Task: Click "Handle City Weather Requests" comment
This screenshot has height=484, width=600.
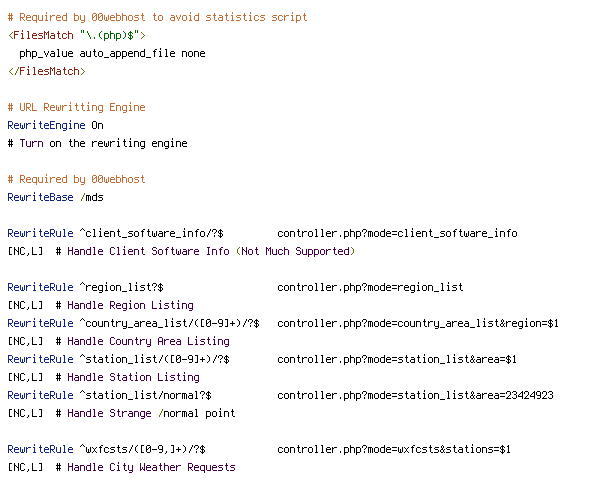Action: (151, 468)
